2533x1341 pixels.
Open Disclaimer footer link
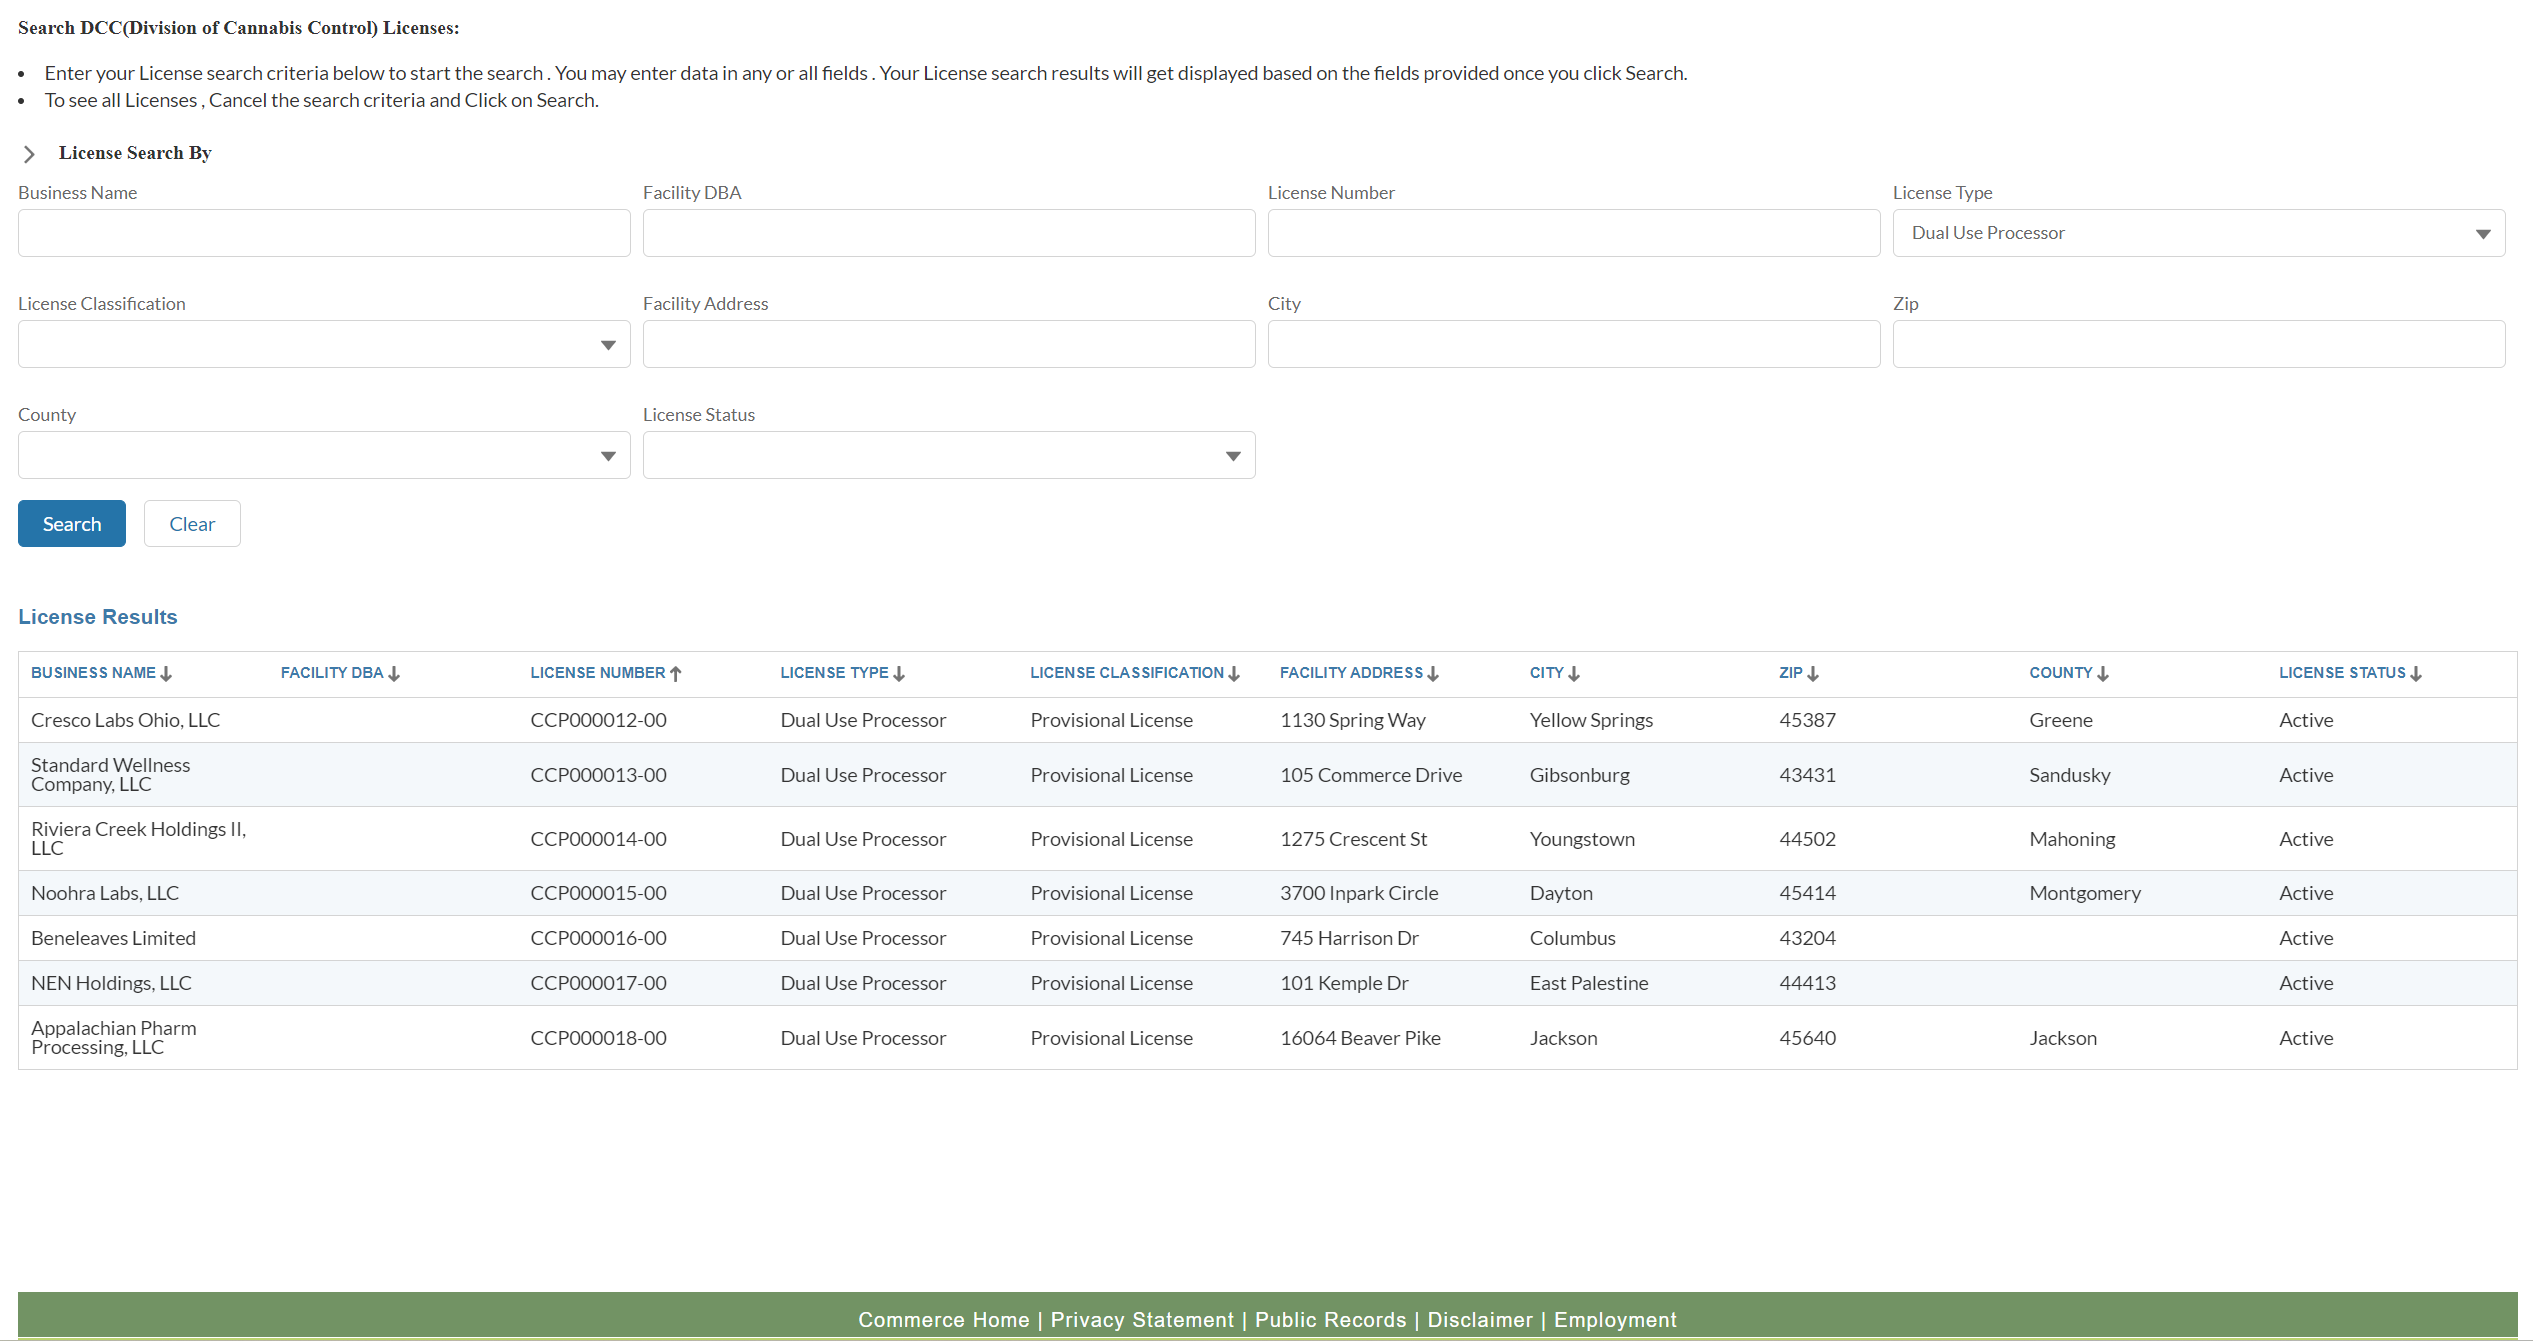[1479, 1320]
